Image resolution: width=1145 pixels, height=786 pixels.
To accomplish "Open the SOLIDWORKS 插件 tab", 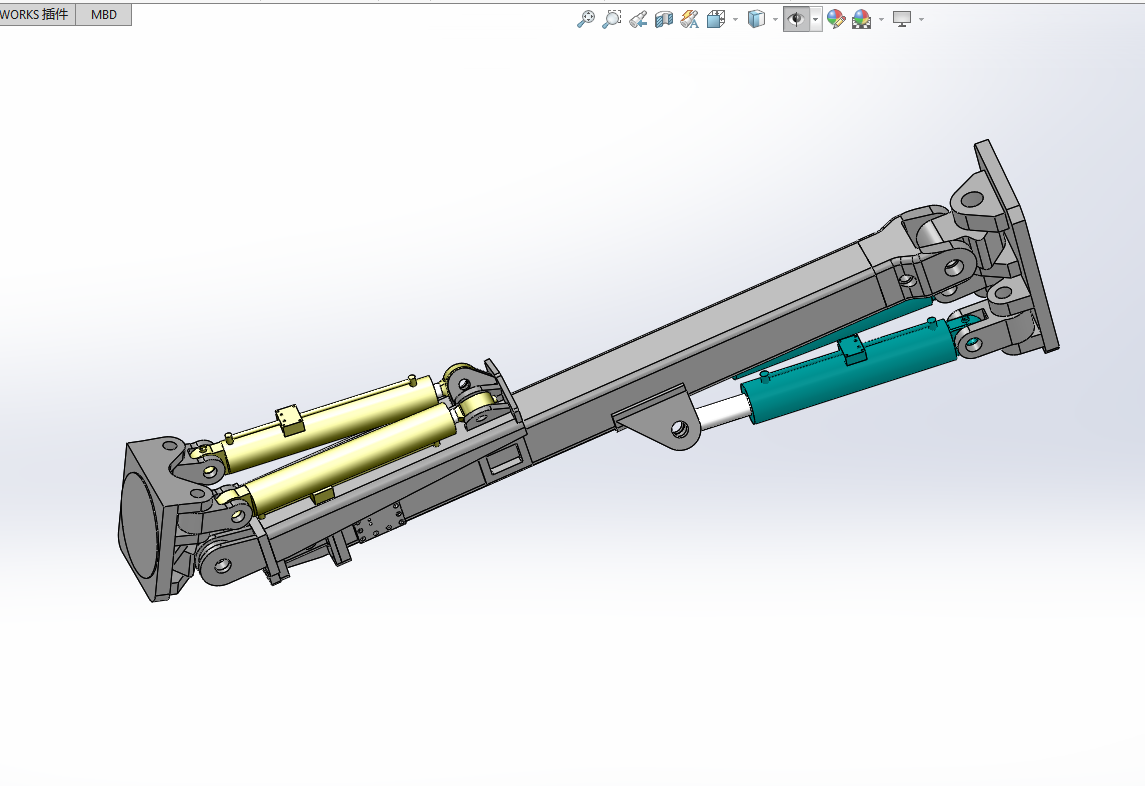I will coord(37,15).
